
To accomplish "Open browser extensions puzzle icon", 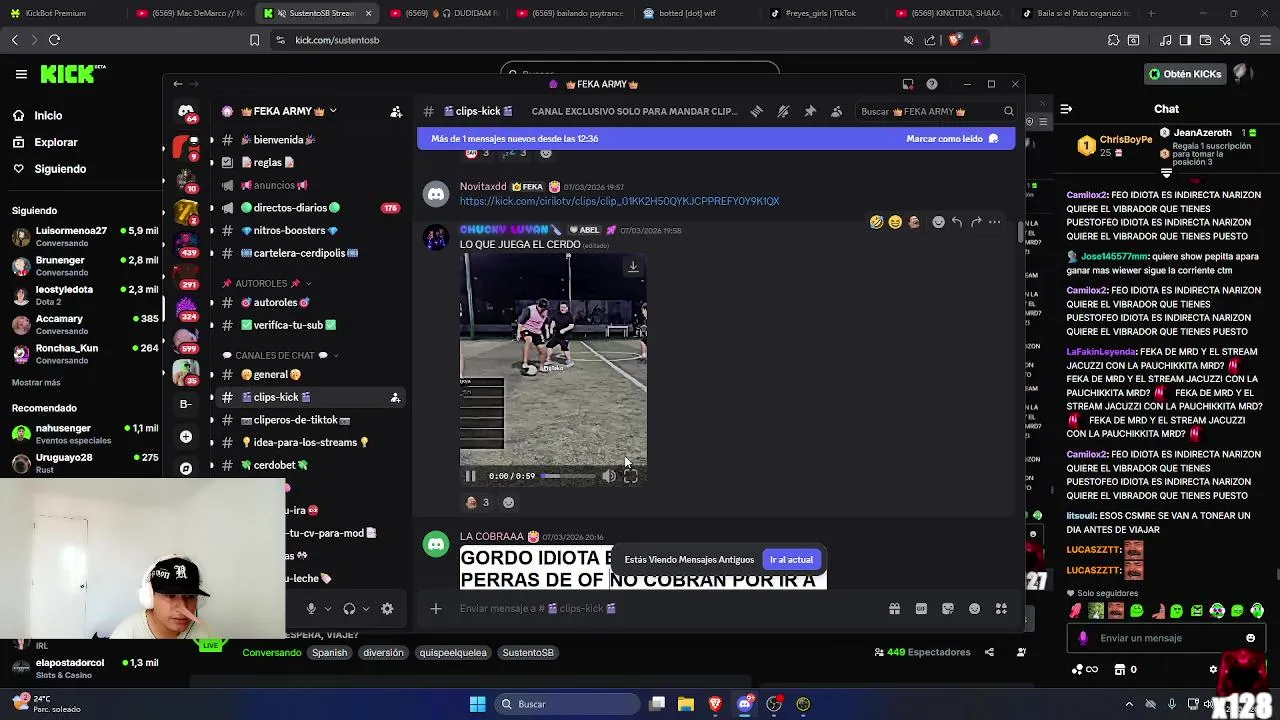I will point(1114,40).
